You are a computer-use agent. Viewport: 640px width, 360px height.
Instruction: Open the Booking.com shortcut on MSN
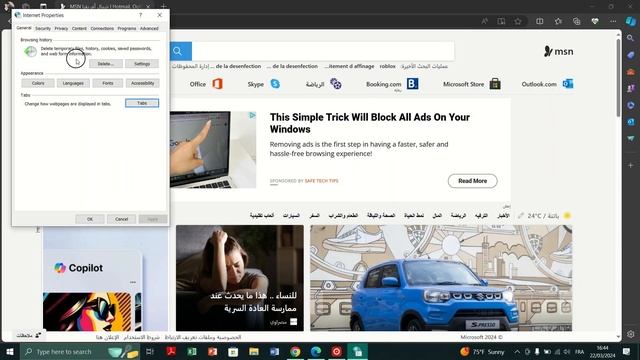pos(392,84)
